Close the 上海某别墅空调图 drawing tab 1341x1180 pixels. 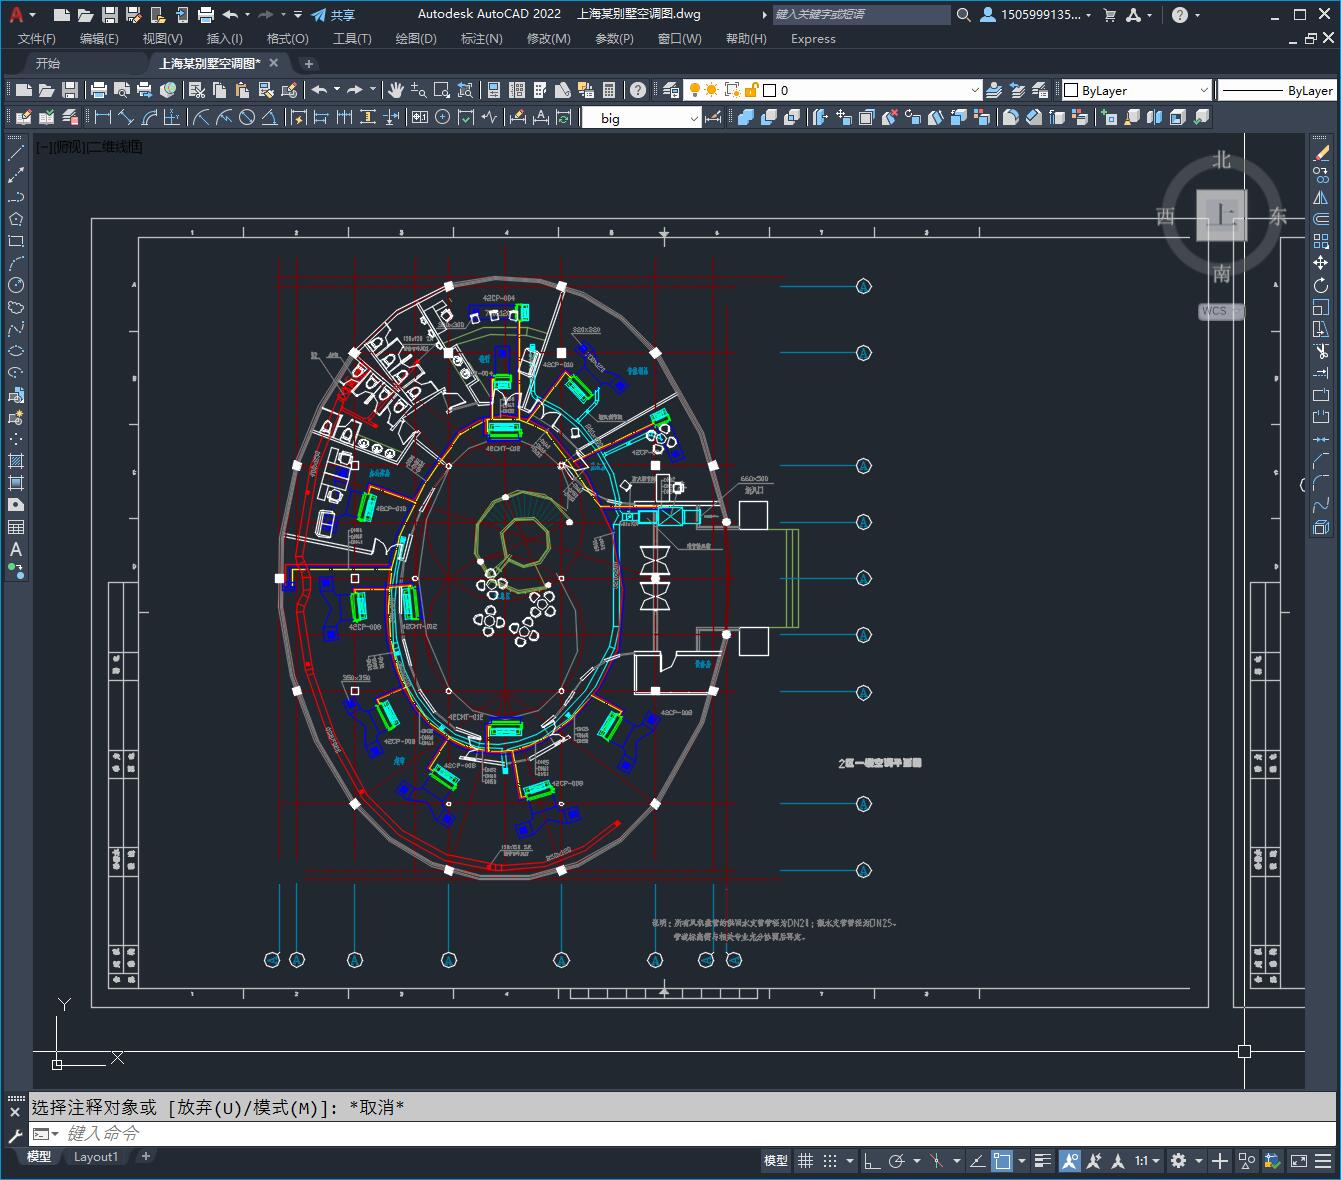pyautogui.click(x=274, y=62)
